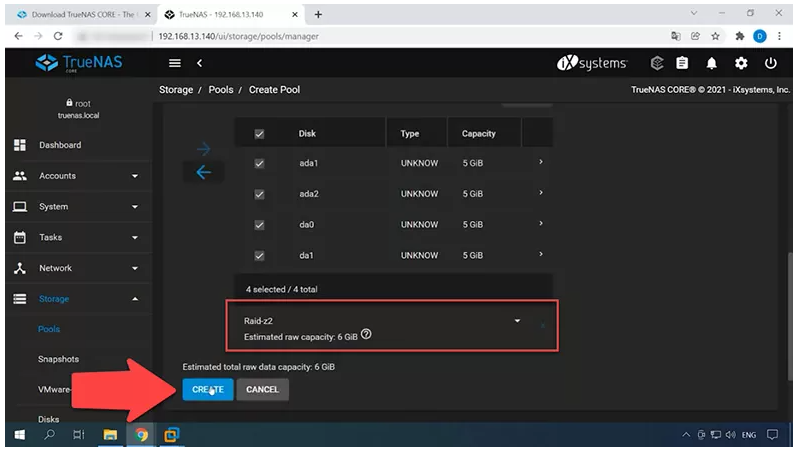The image size is (798, 451).
Task: Expand the ada1 row details chevron
Action: coord(540,162)
